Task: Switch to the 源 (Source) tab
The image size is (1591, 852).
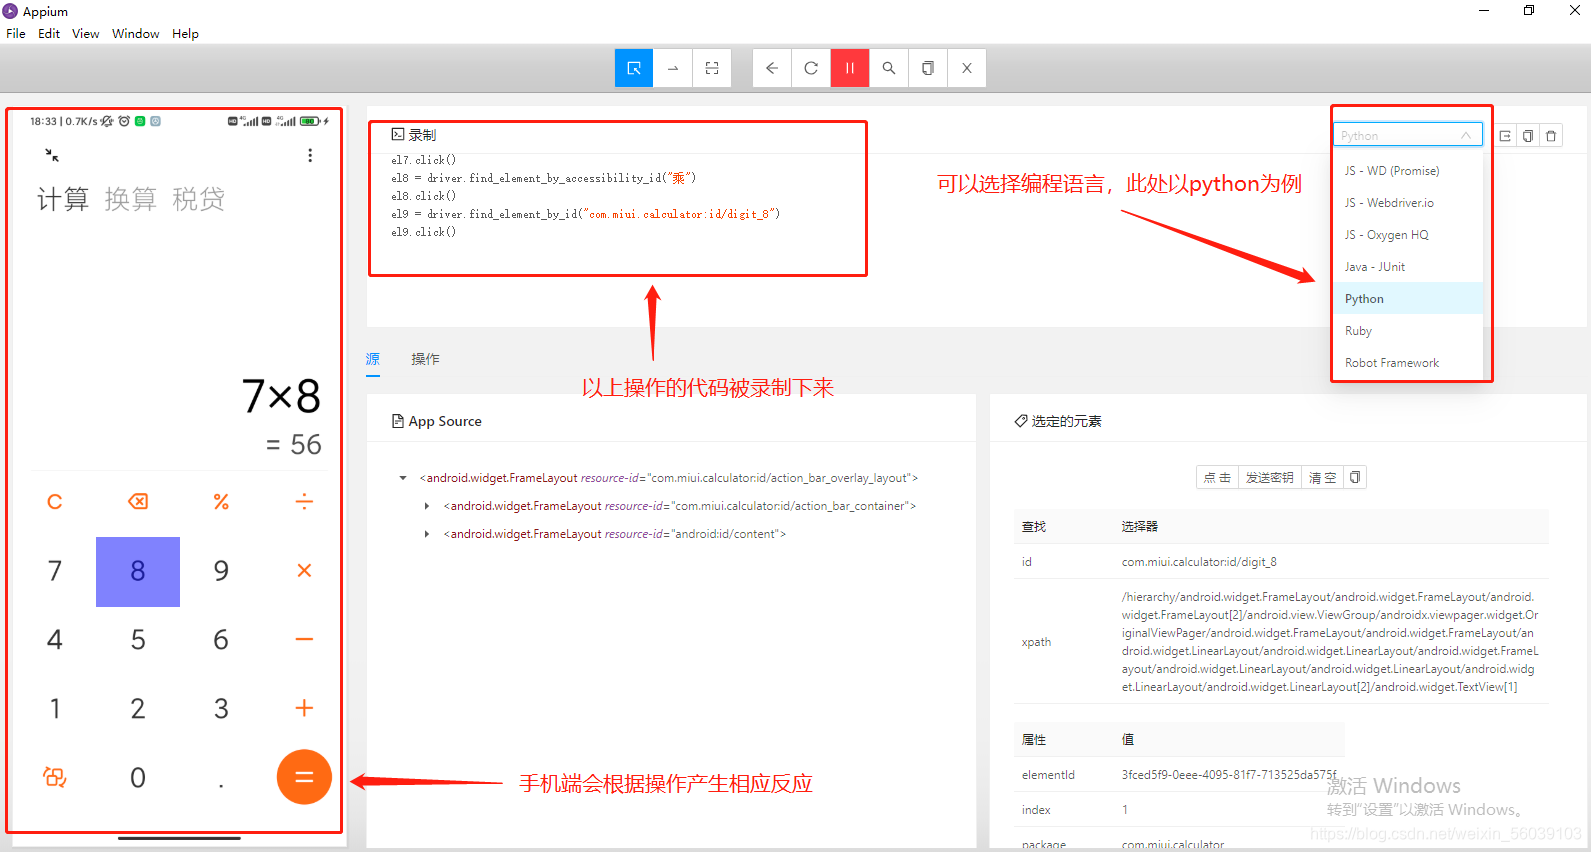Action: [x=373, y=359]
